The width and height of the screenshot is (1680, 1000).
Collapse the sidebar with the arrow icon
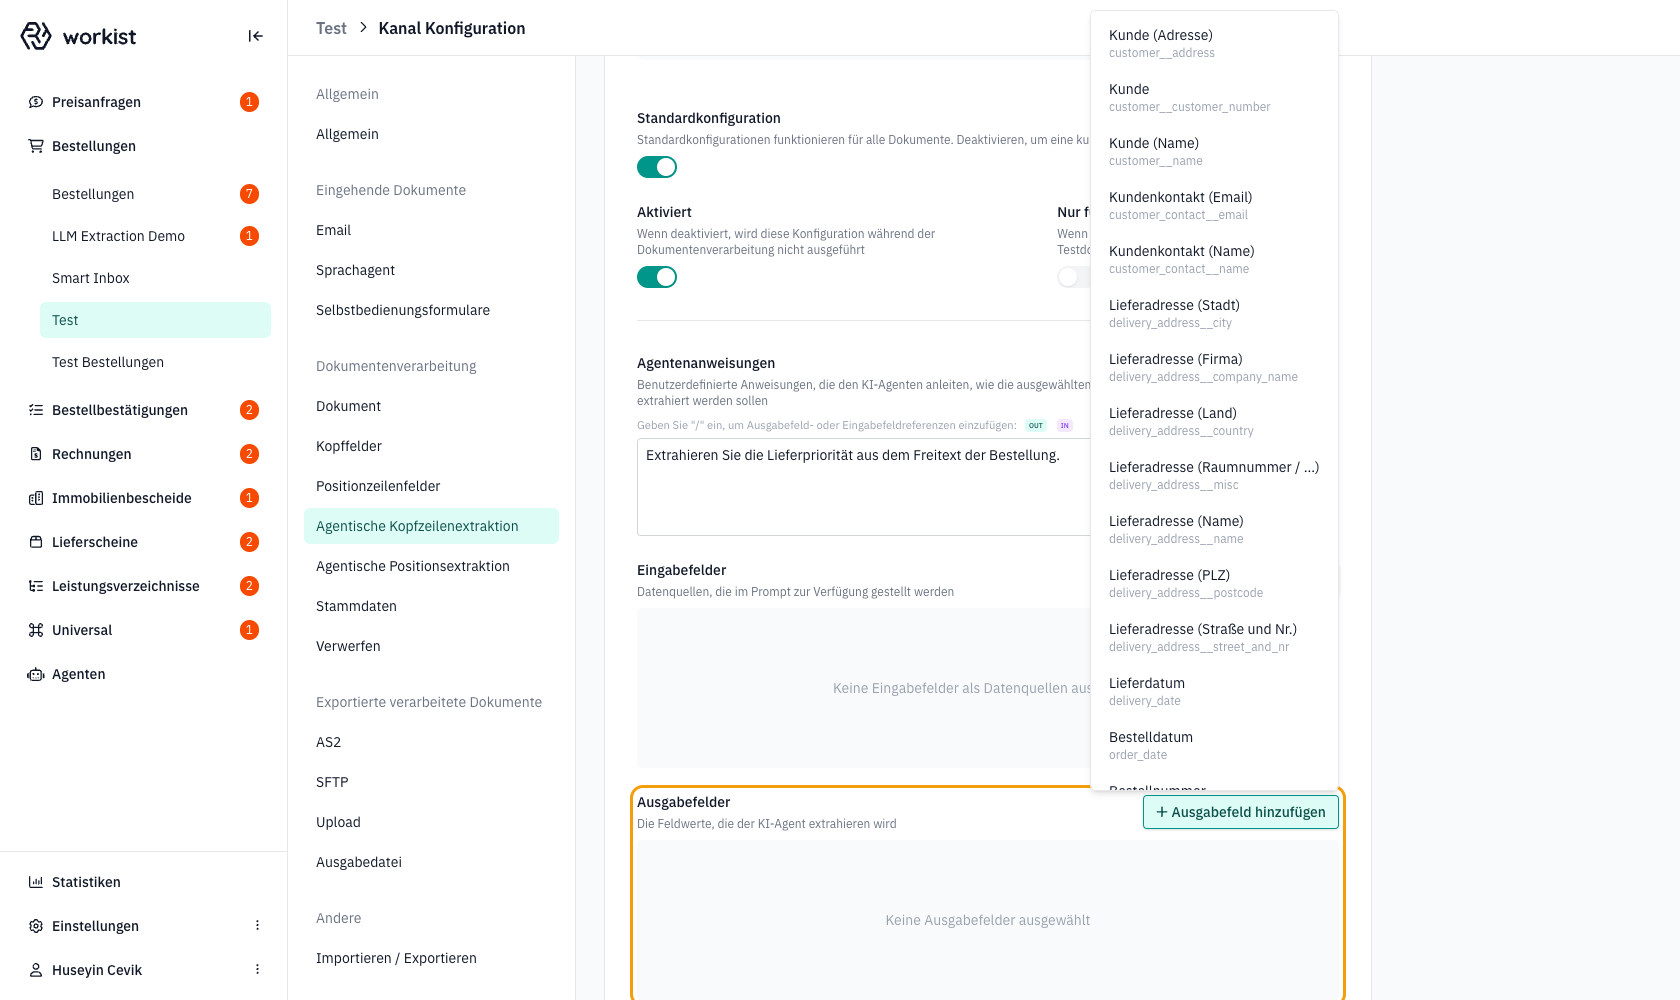click(255, 36)
